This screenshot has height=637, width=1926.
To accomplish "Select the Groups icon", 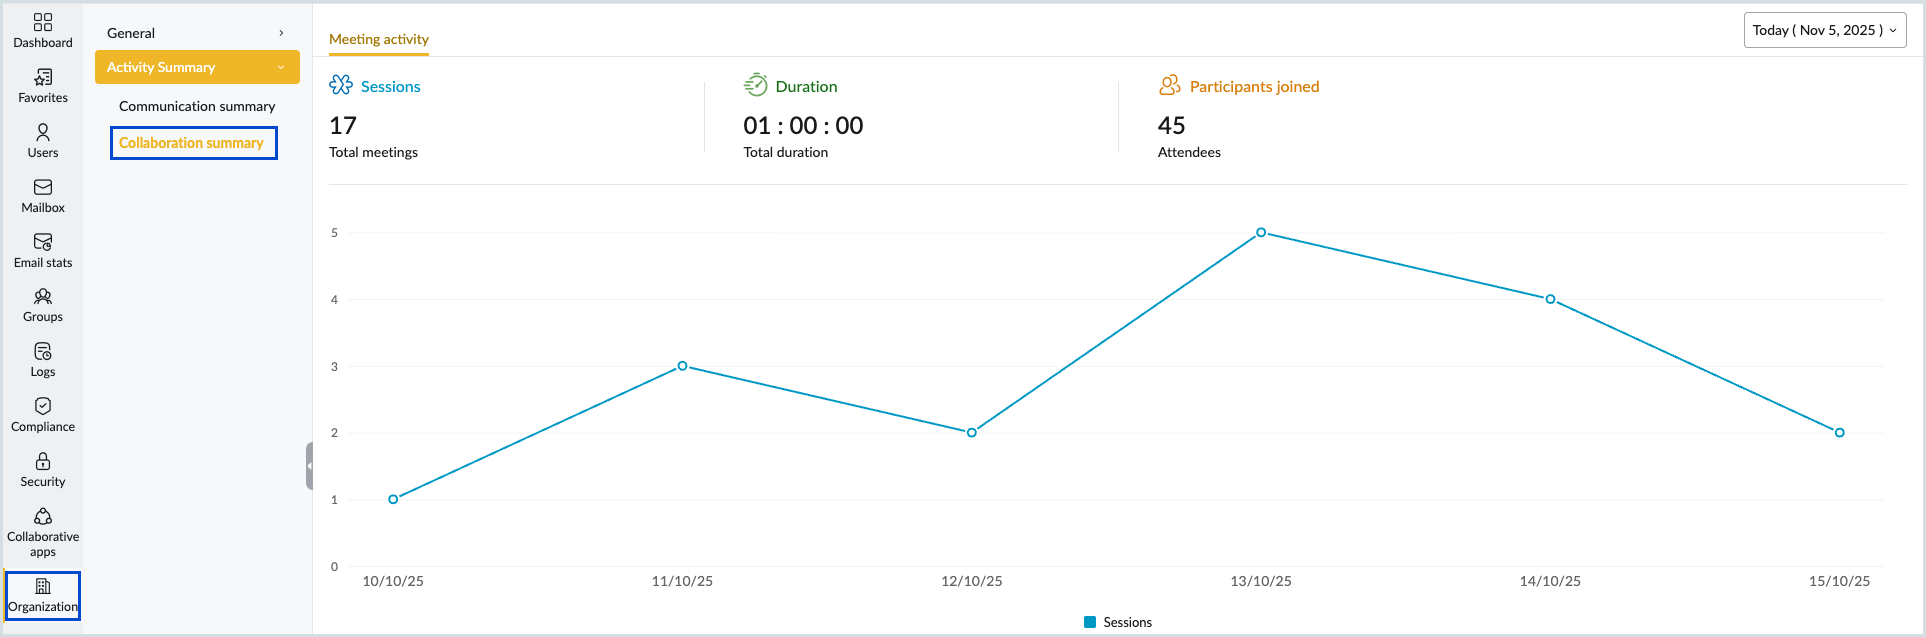I will pyautogui.click(x=43, y=297).
